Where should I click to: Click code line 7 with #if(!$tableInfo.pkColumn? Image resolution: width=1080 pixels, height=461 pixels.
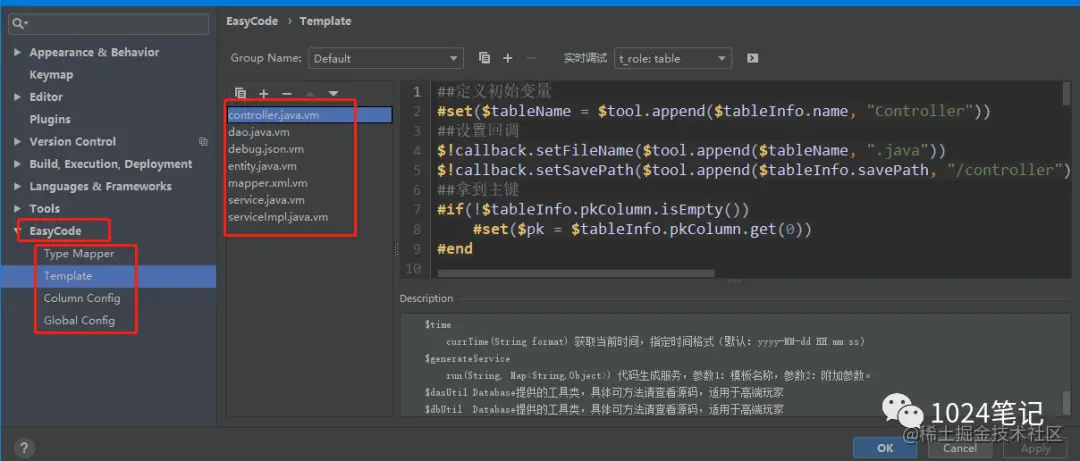tap(593, 209)
